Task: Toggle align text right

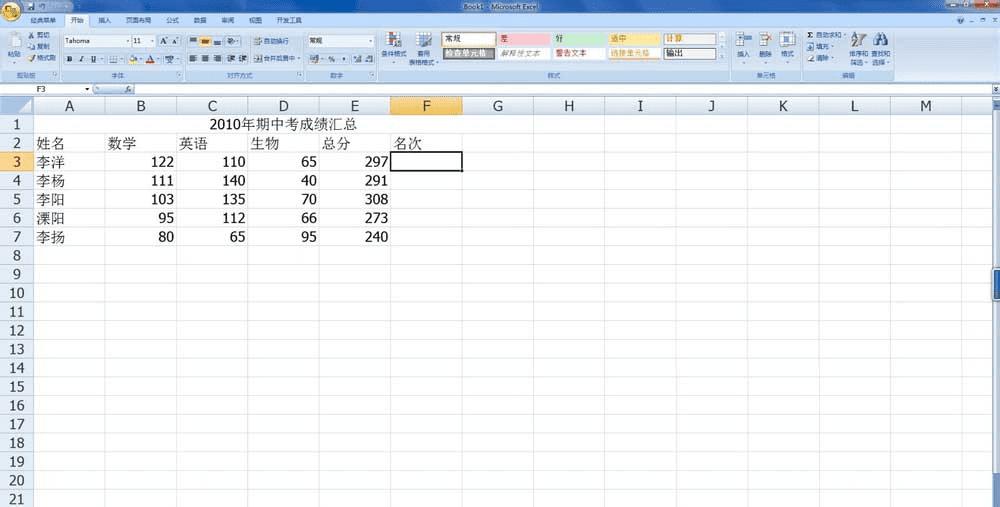Action: click(x=217, y=59)
